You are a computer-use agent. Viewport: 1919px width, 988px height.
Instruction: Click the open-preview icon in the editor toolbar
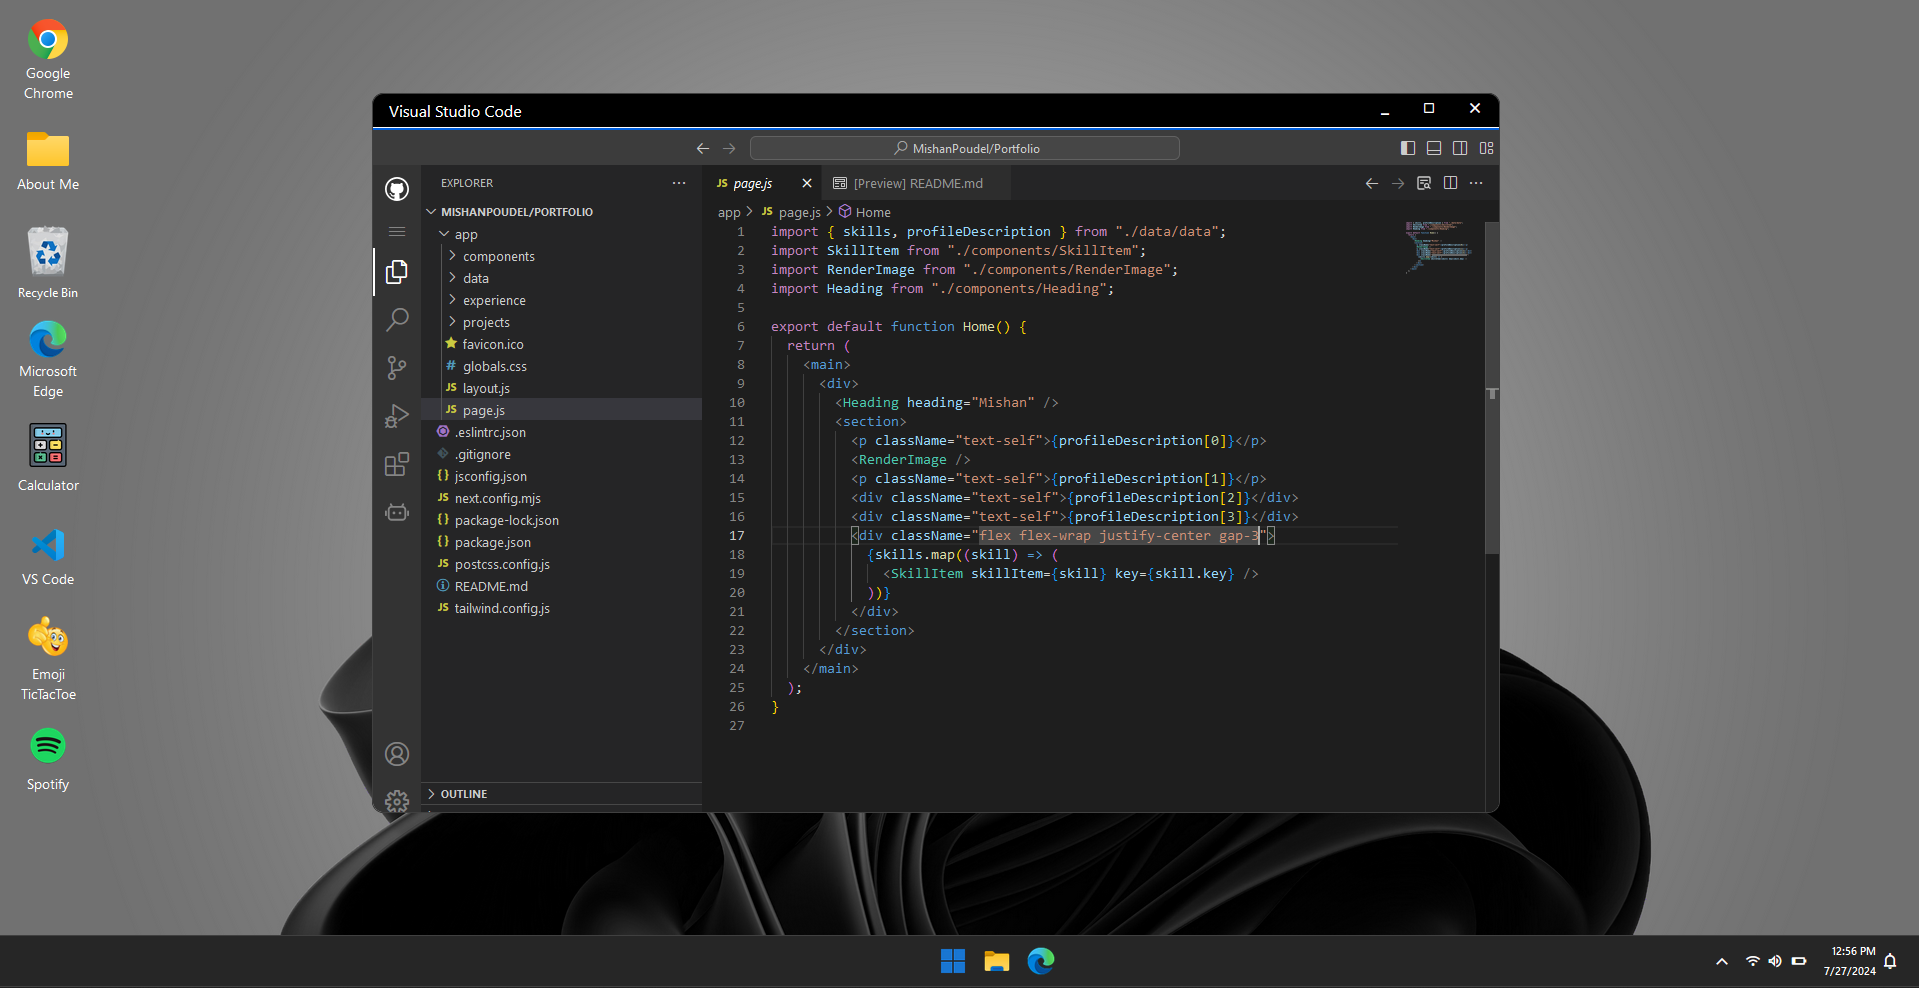[1424, 183]
